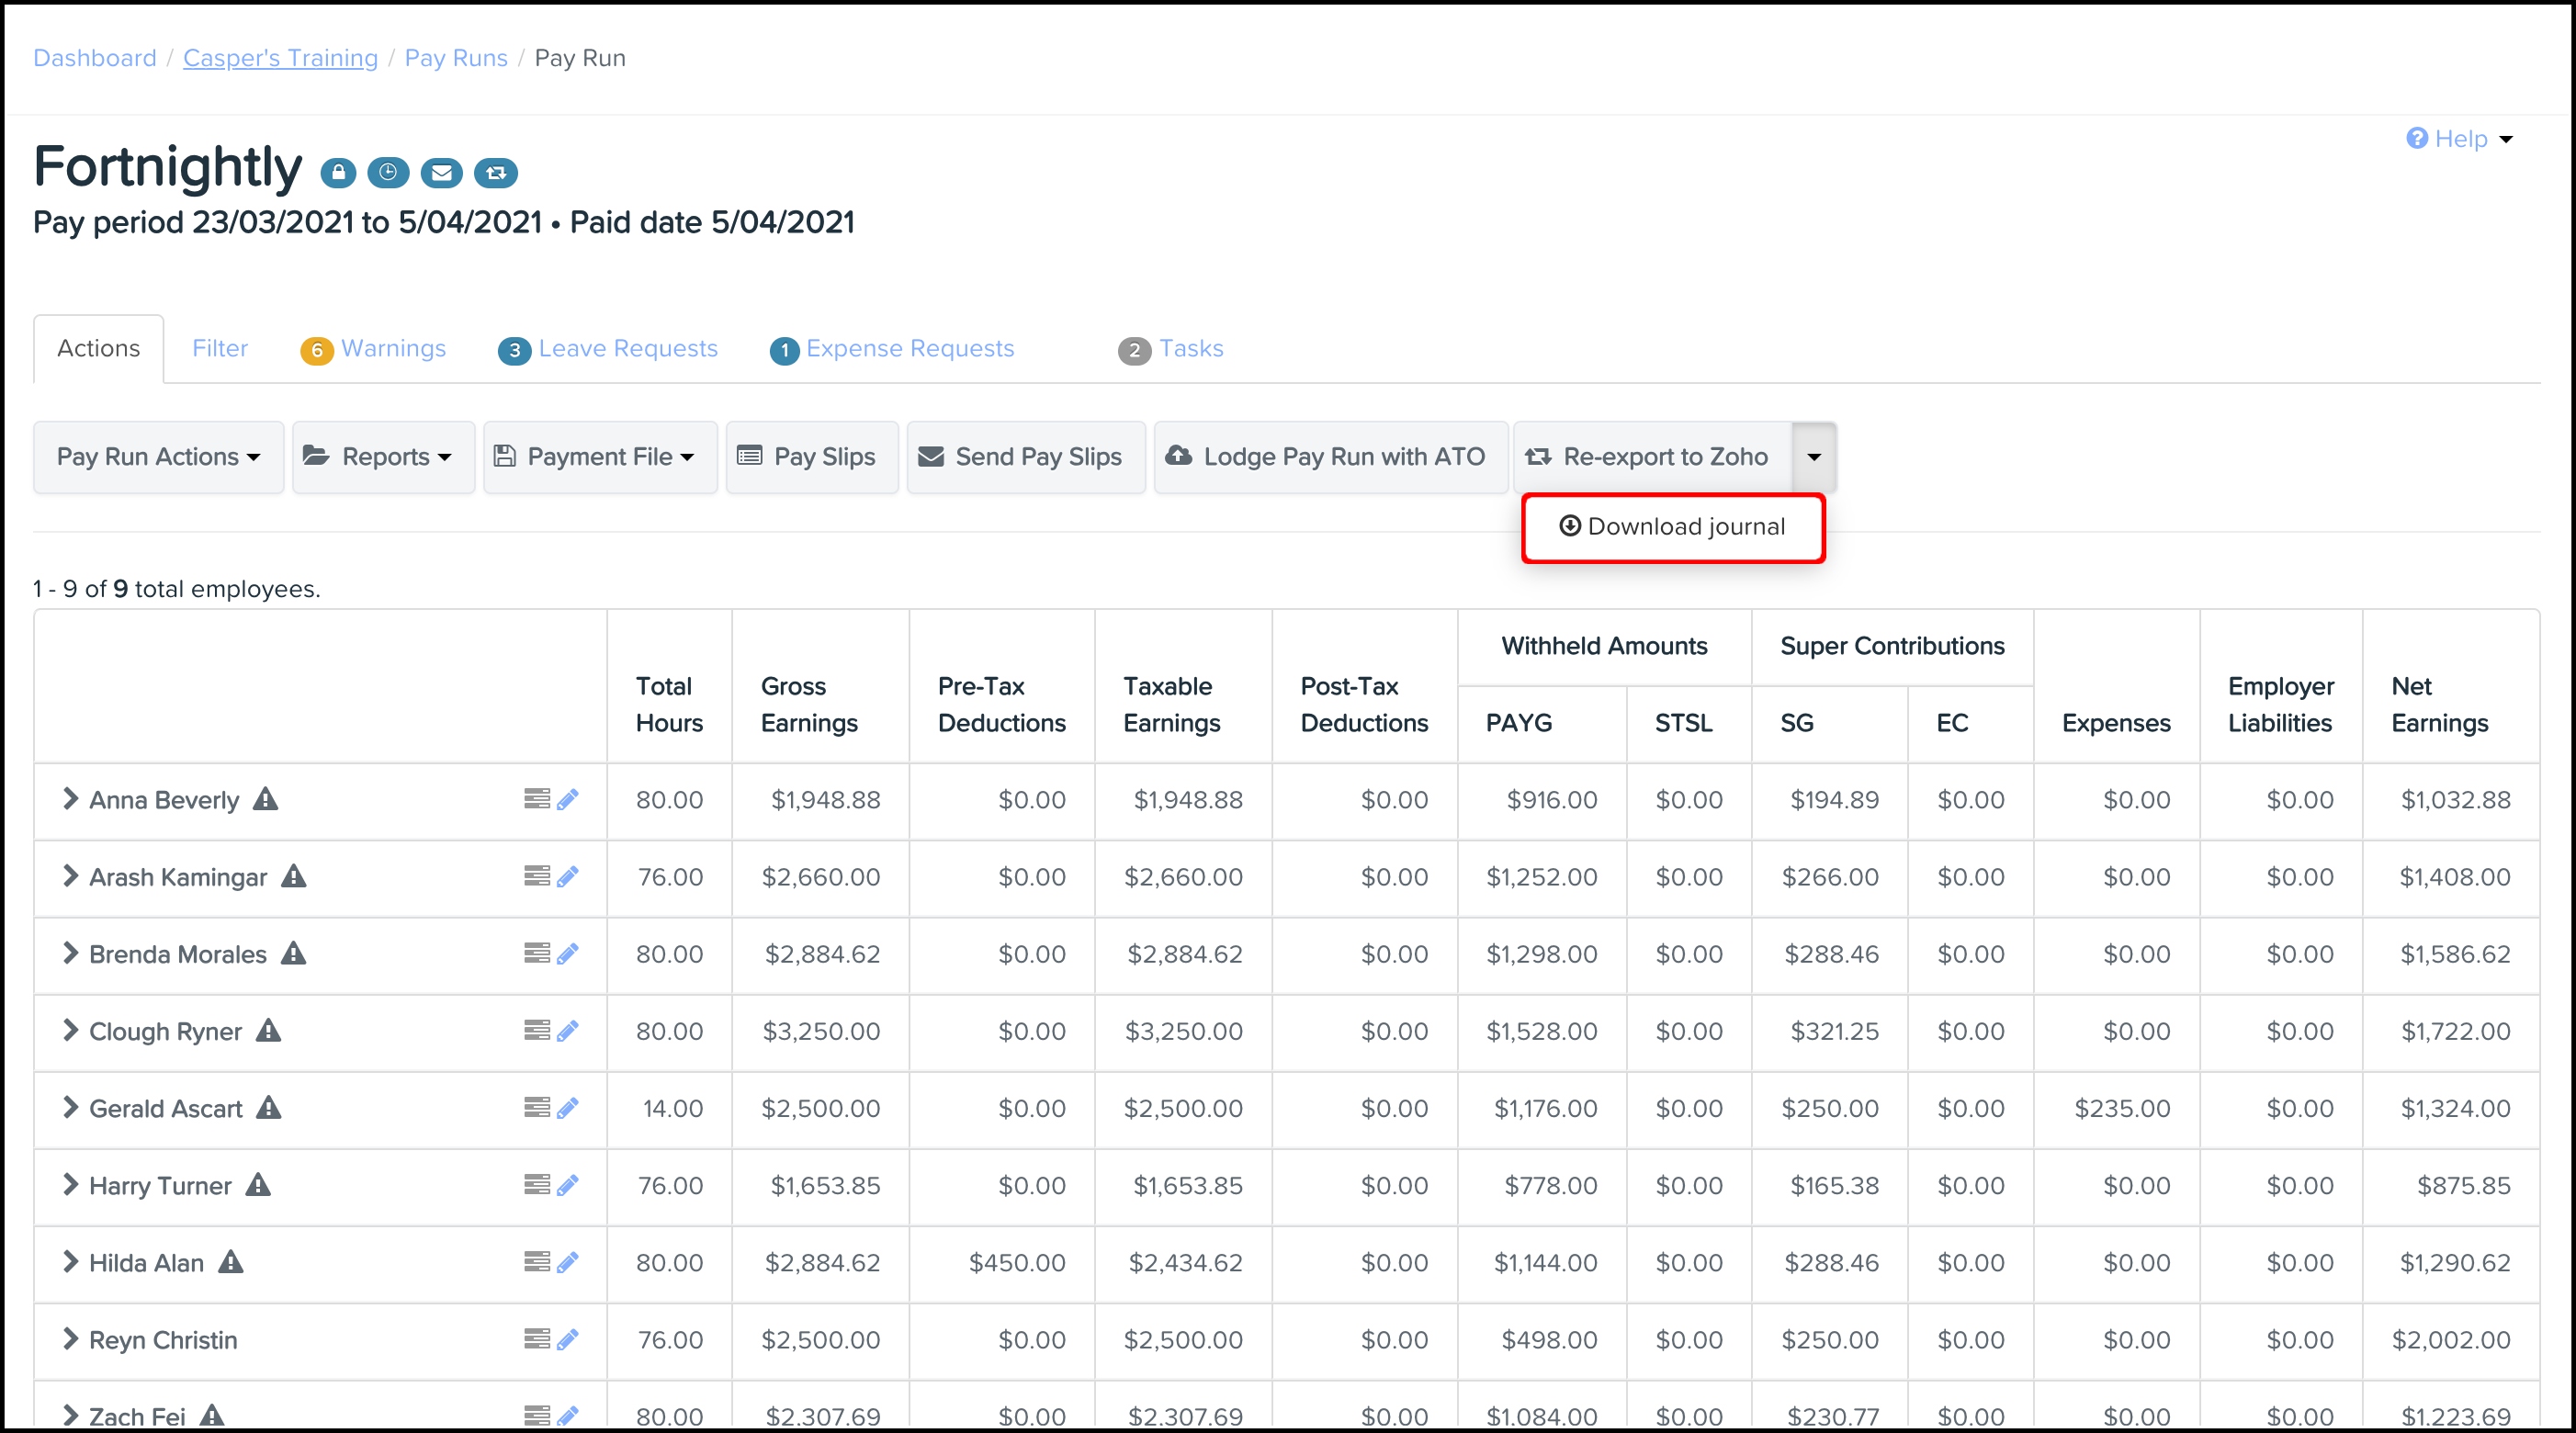Click Hilda Alan's $450.00 pre-tax deduction
The height and width of the screenshot is (1433, 2576).
click(1017, 1263)
